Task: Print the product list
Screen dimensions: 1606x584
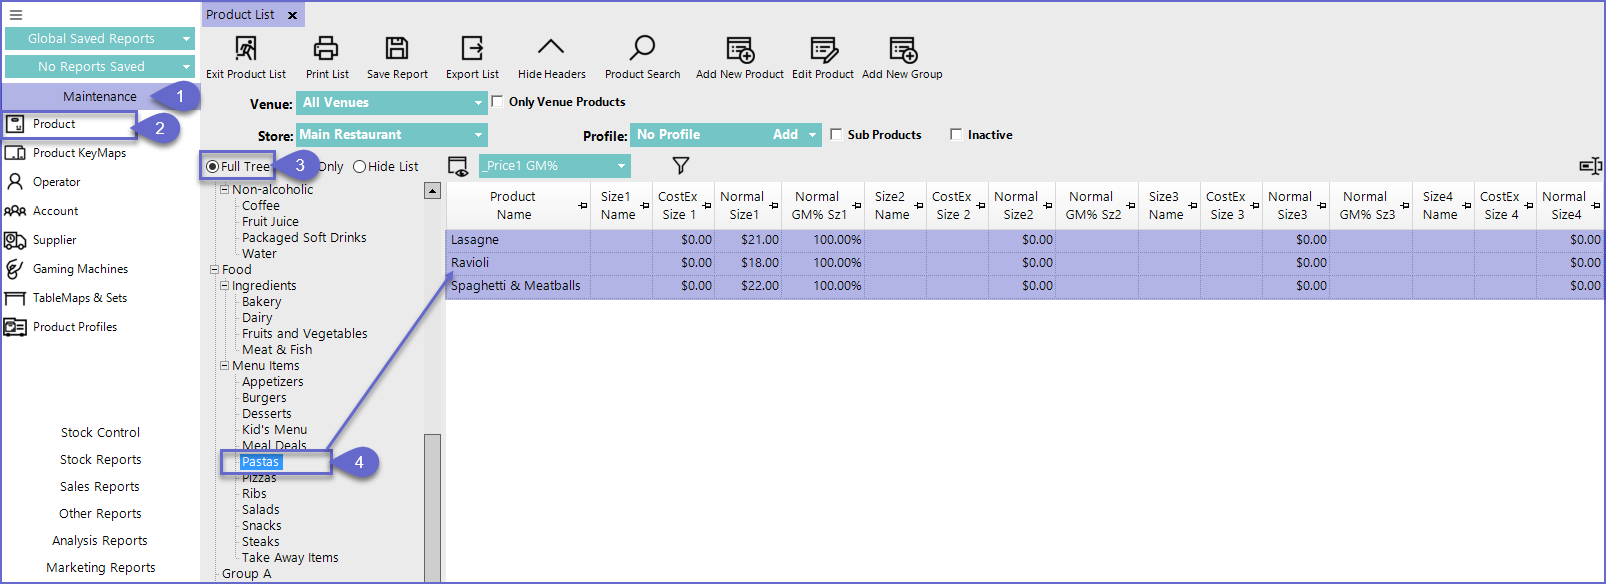Action: pos(326,48)
